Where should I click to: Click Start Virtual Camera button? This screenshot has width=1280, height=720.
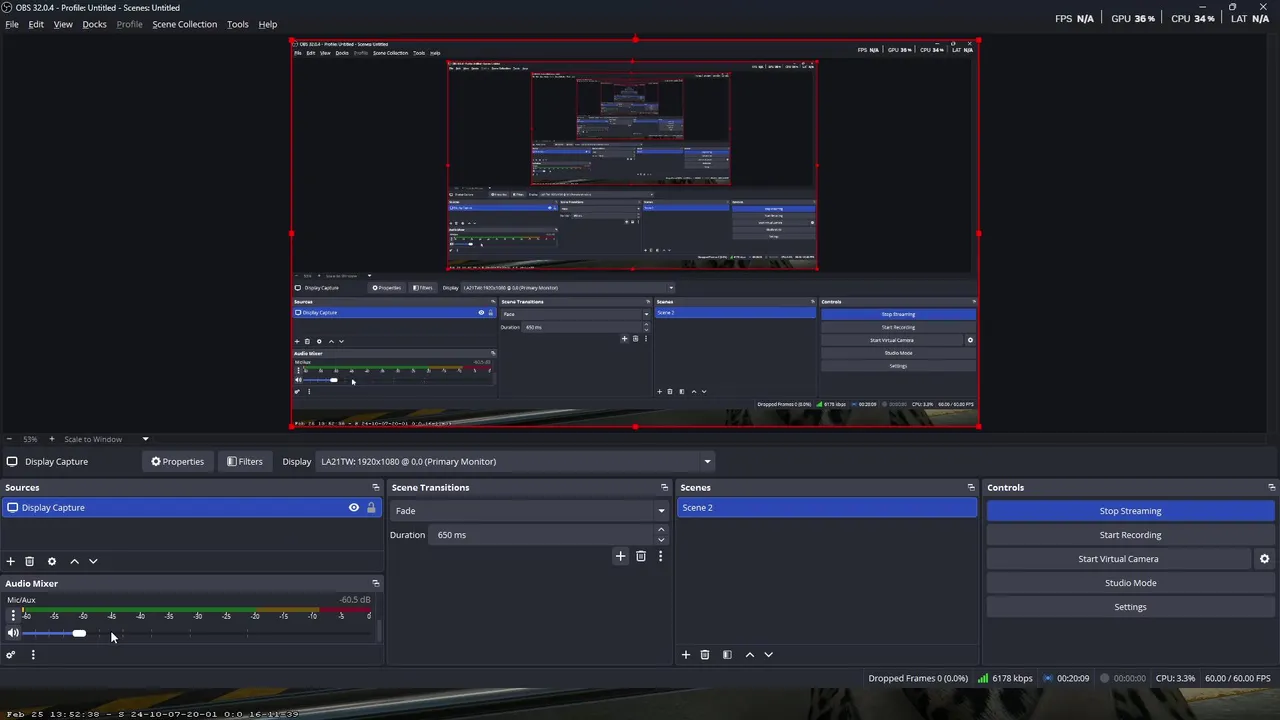(x=1118, y=559)
